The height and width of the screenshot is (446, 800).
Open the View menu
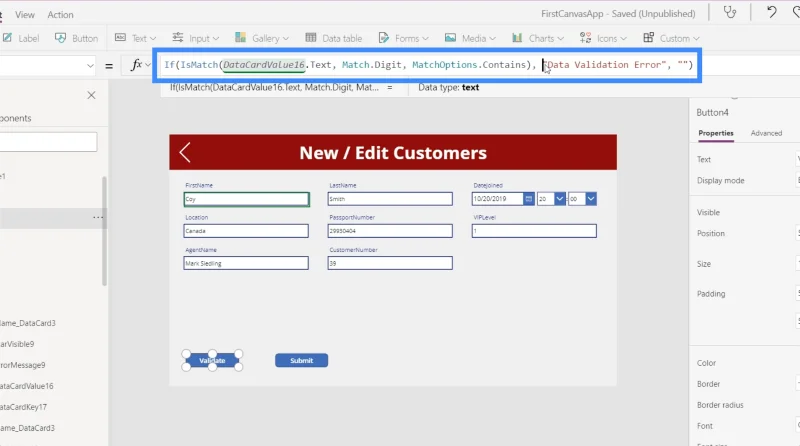[24, 15]
